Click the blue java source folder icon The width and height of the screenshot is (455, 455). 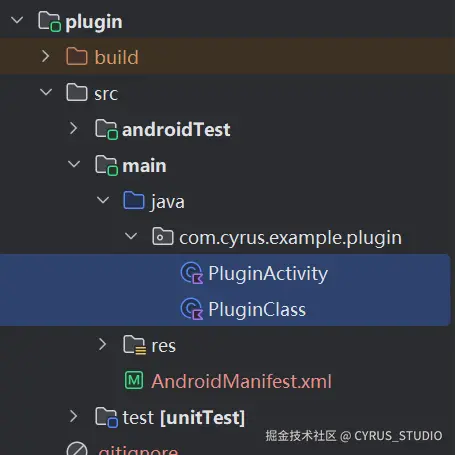(134, 200)
